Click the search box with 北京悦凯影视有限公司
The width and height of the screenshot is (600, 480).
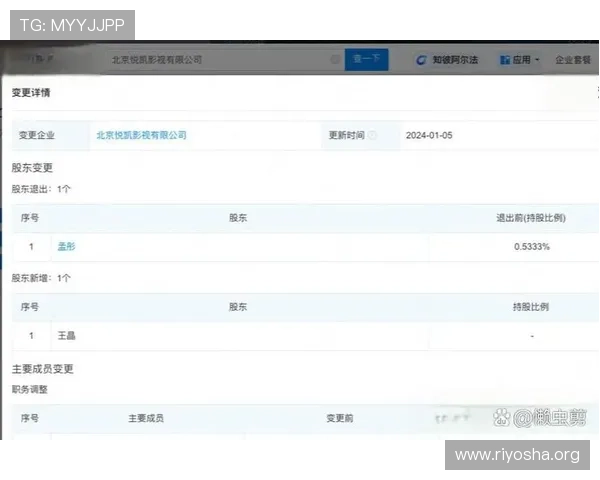click(x=224, y=60)
